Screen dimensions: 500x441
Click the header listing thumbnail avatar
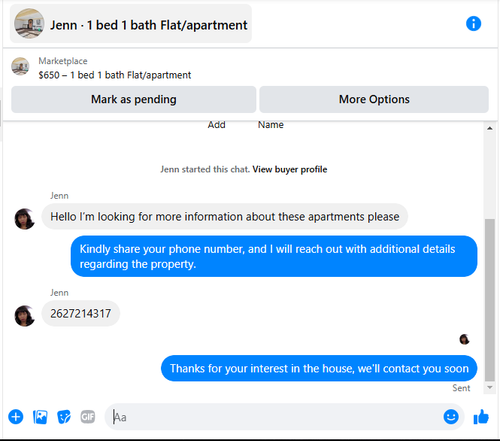pyautogui.click(x=29, y=24)
